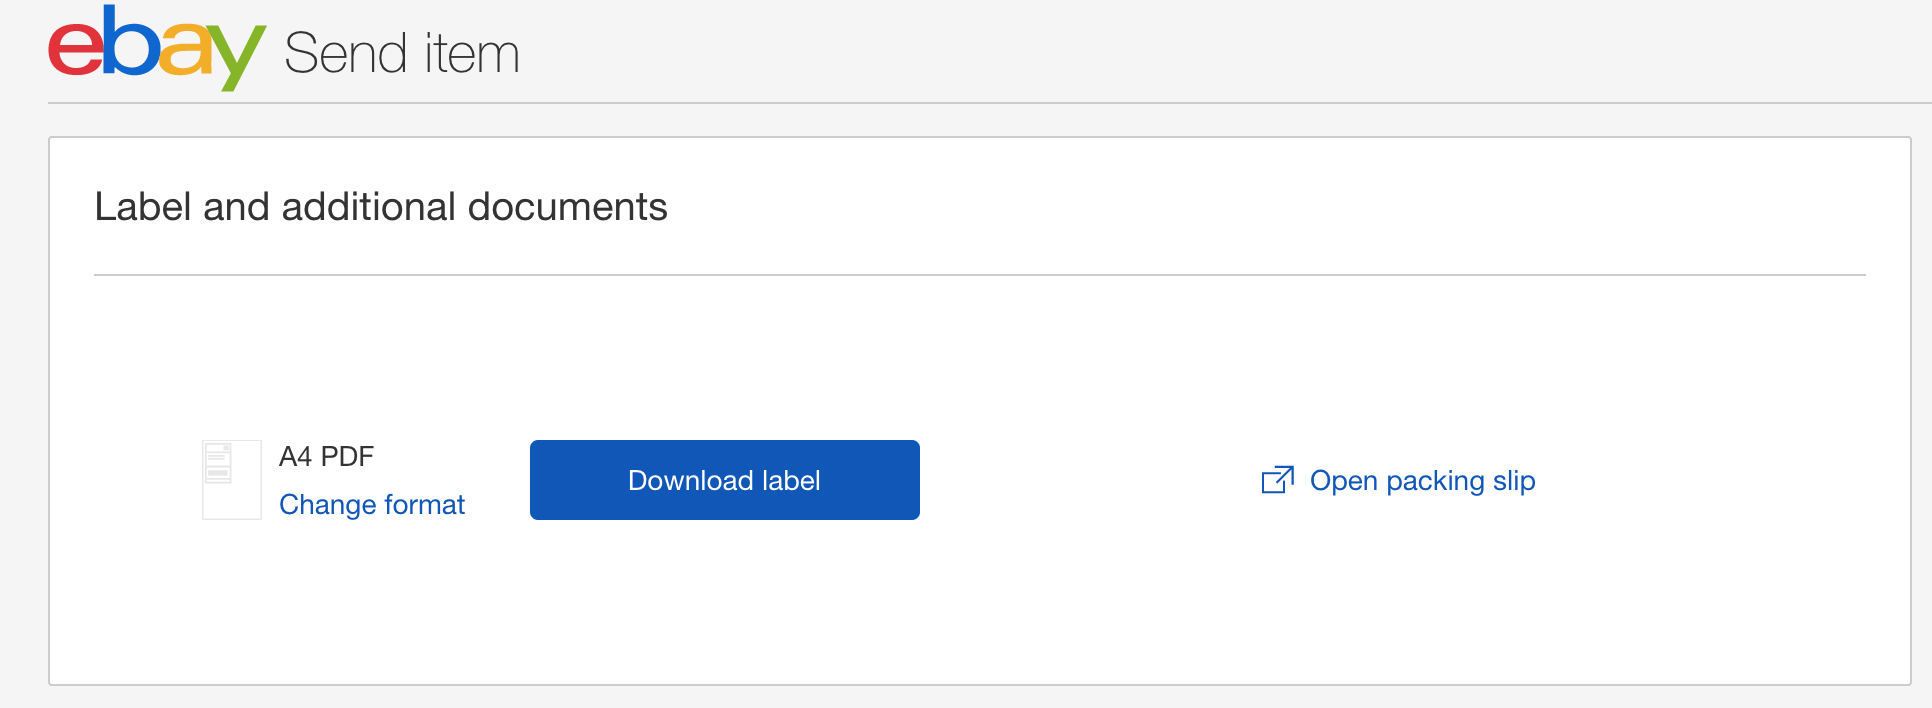Click the word 'Open' in packing slip link
The width and height of the screenshot is (1932, 708).
point(1344,482)
